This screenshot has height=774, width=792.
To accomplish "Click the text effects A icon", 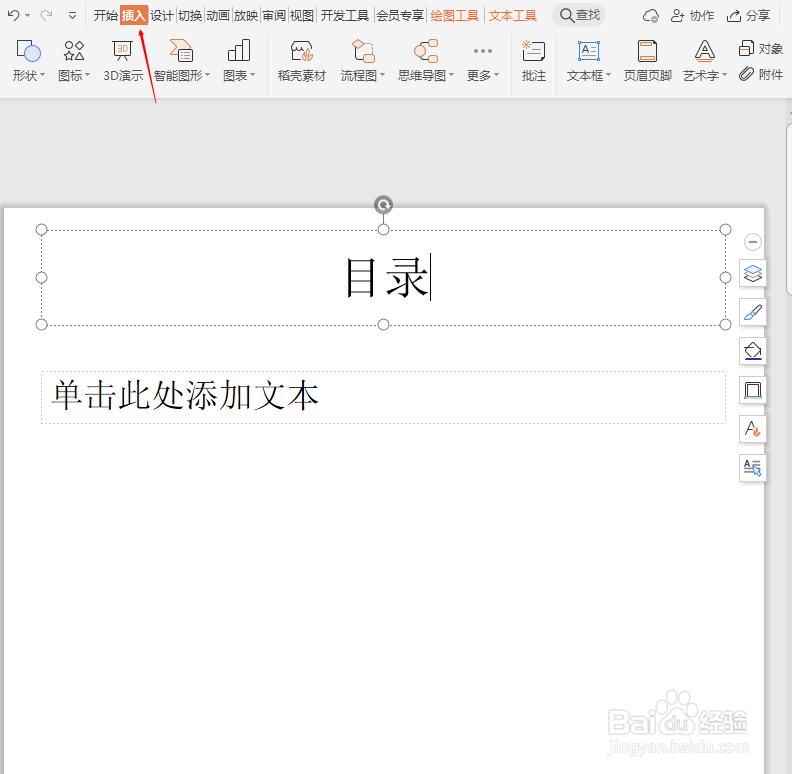I will tap(753, 429).
